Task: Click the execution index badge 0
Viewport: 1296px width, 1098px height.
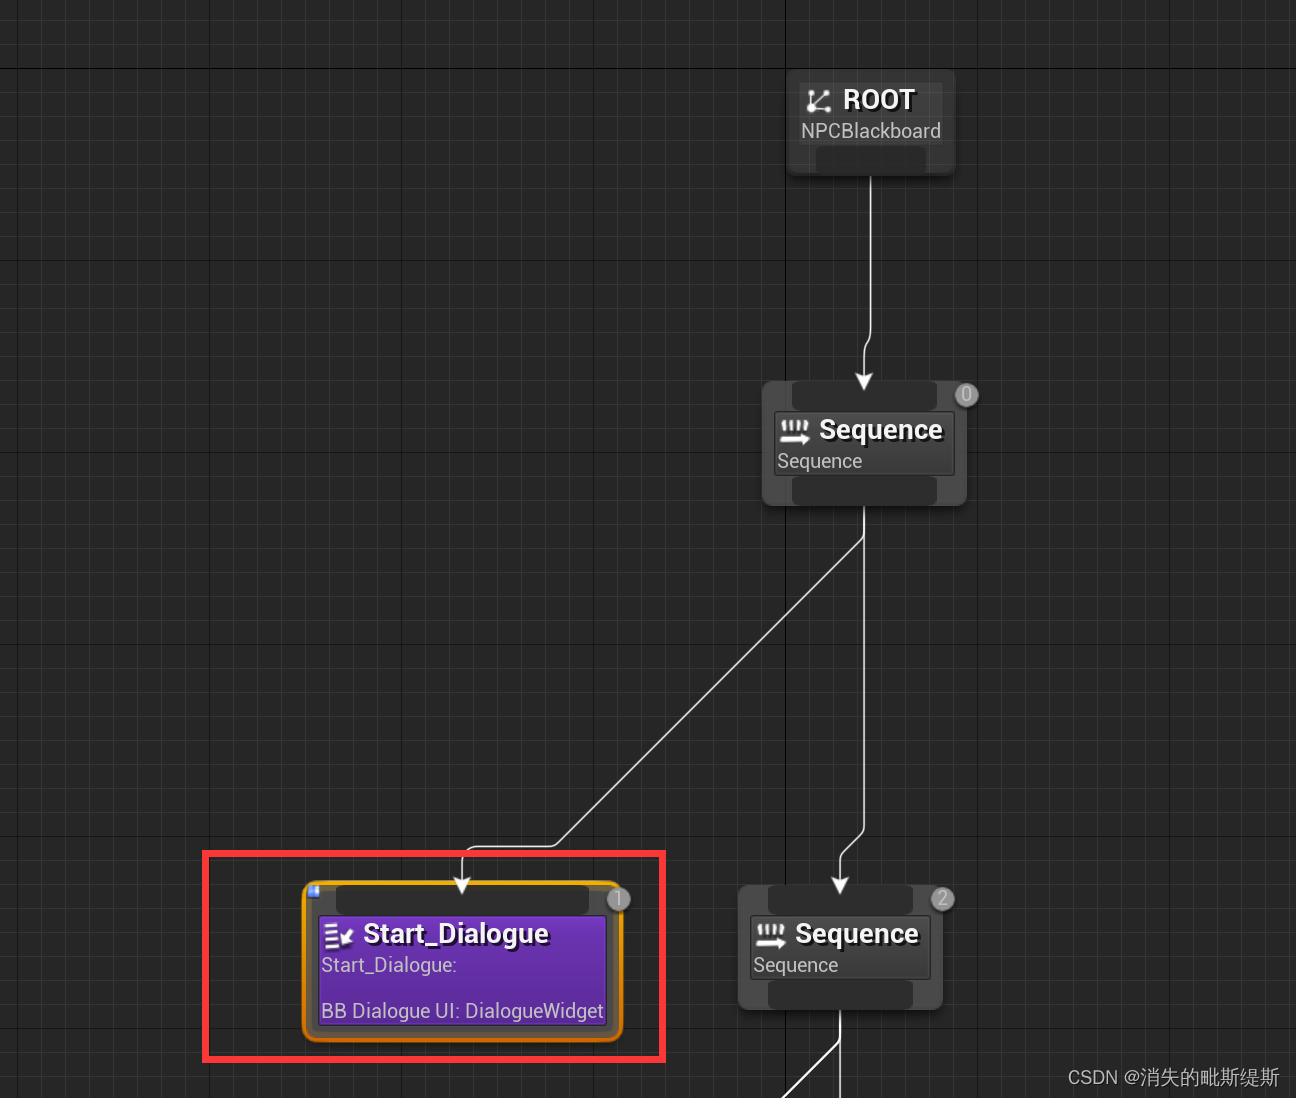Action: pos(966,395)
